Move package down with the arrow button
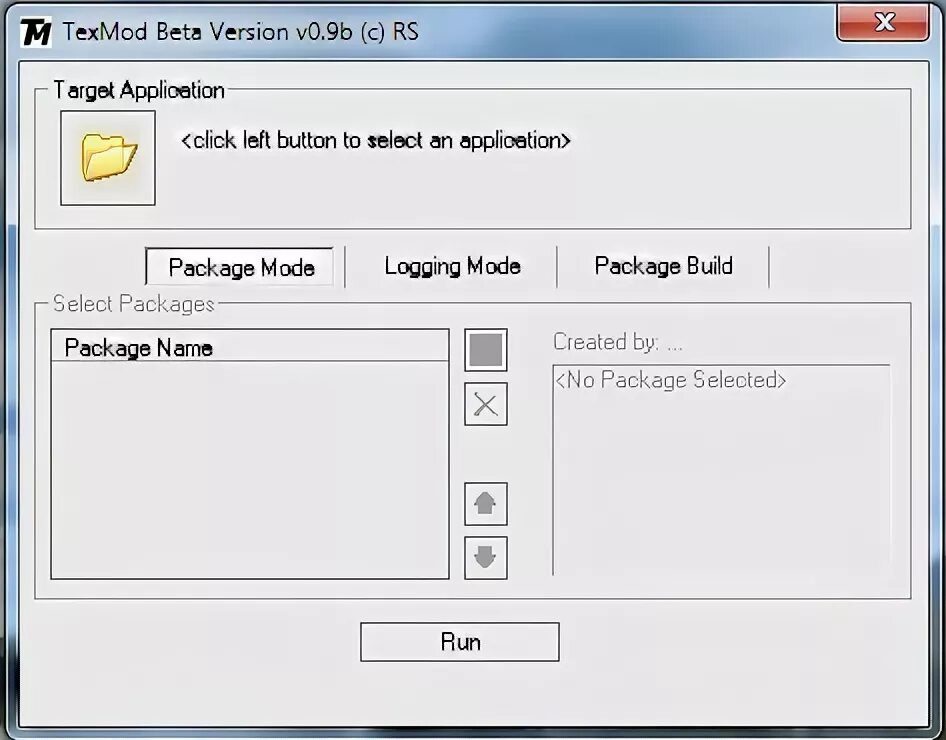 486,558
